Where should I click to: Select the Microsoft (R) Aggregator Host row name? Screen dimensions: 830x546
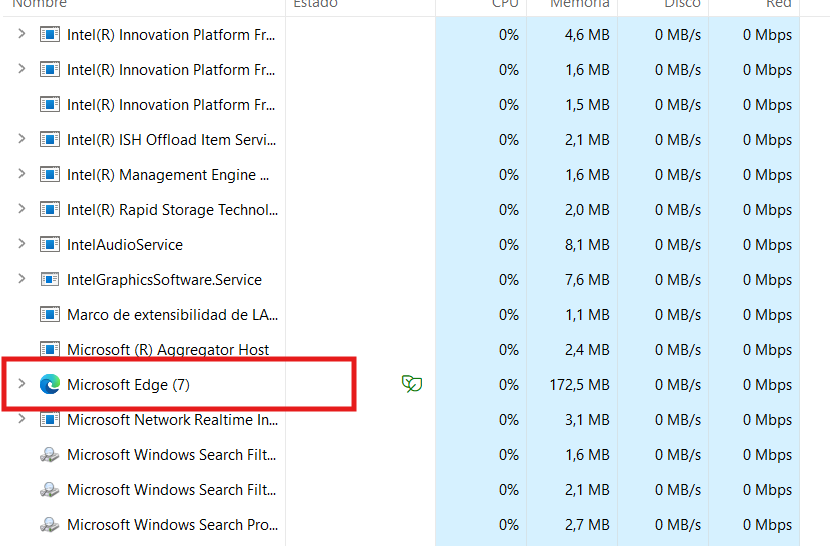[168, 350]
